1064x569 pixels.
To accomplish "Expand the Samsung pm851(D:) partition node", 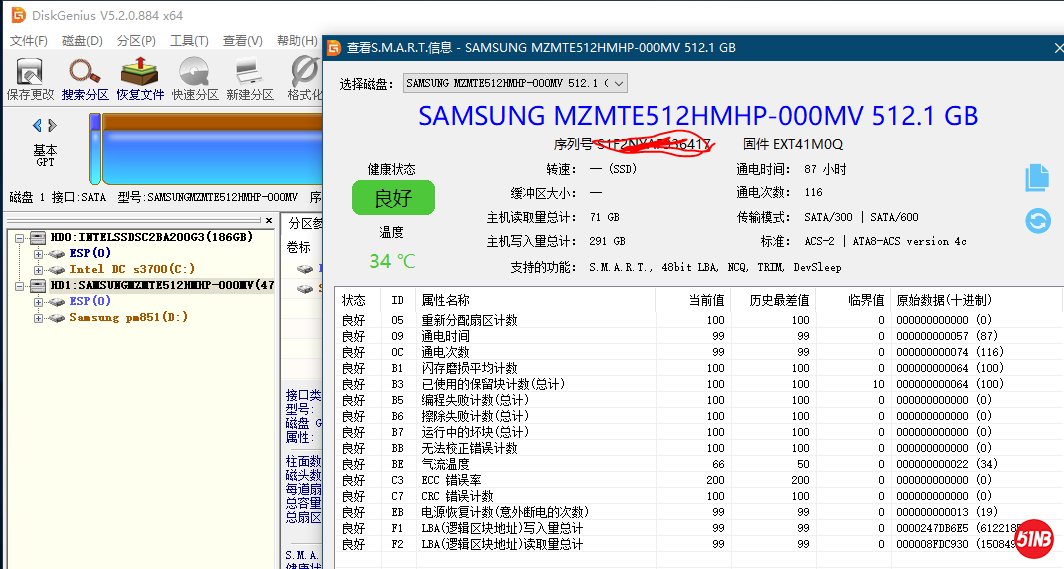I will (39, 318).
